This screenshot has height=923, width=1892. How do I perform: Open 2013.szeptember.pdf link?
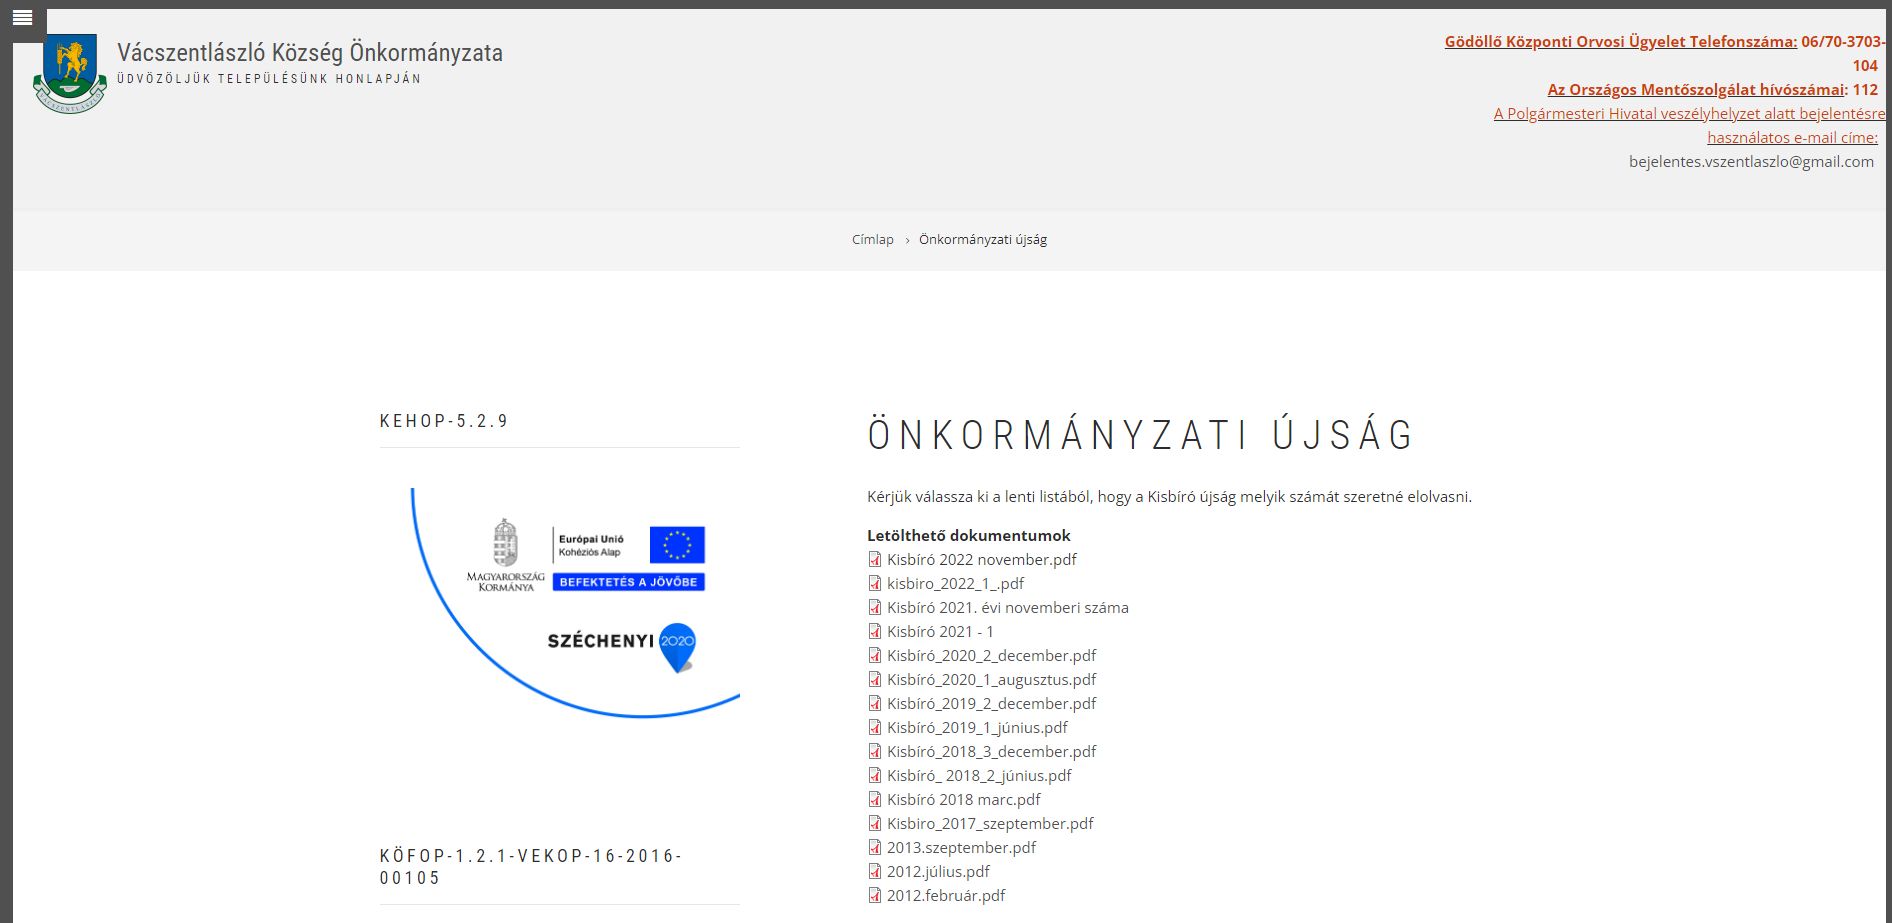[x=961, y=847]
